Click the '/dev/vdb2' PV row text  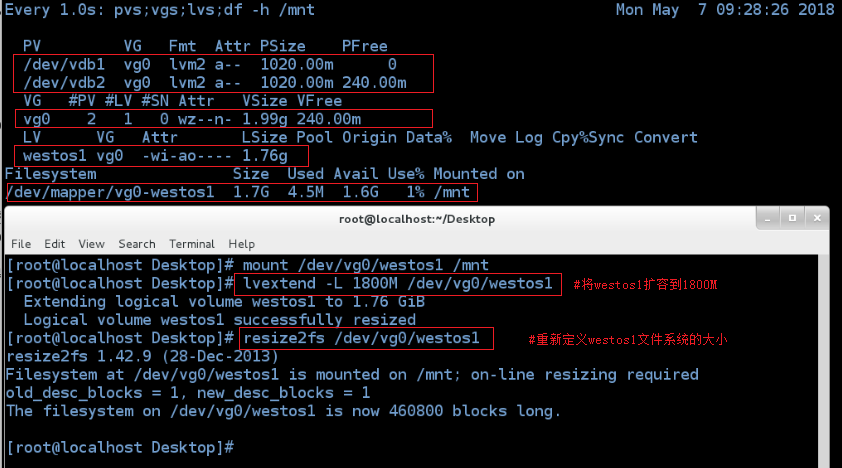tap(215, 83)
